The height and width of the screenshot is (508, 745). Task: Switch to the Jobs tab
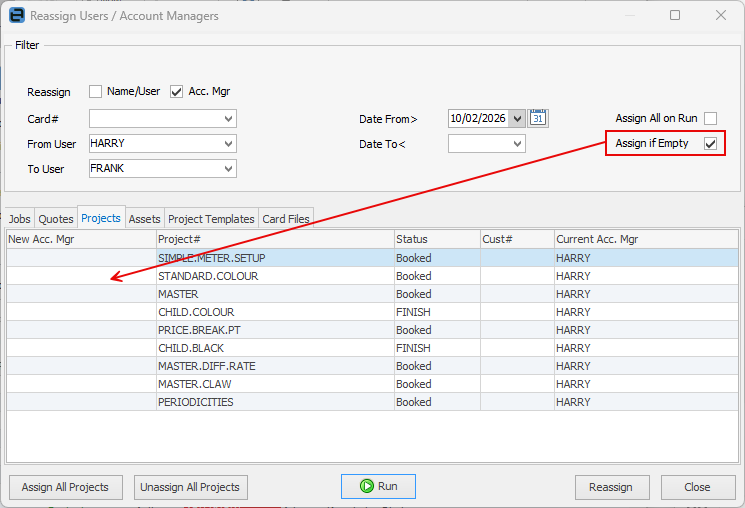click(x=19, y=219)
